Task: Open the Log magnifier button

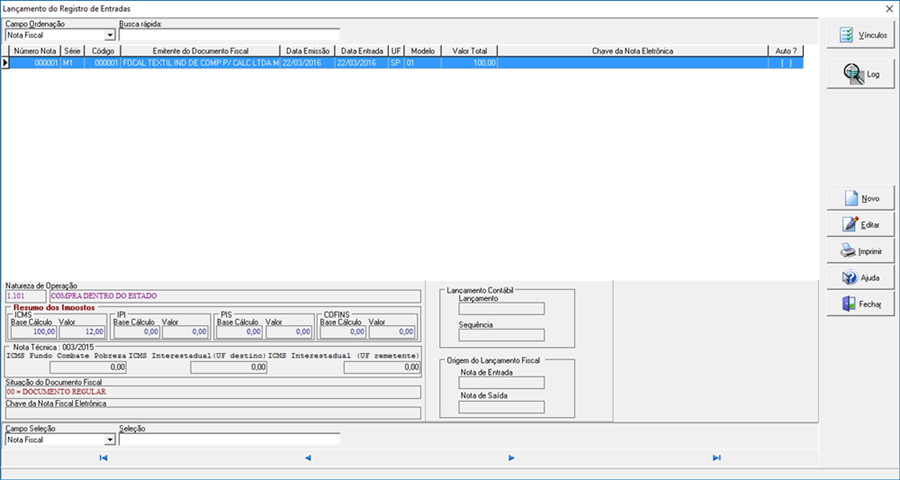Action: (860, 74)
